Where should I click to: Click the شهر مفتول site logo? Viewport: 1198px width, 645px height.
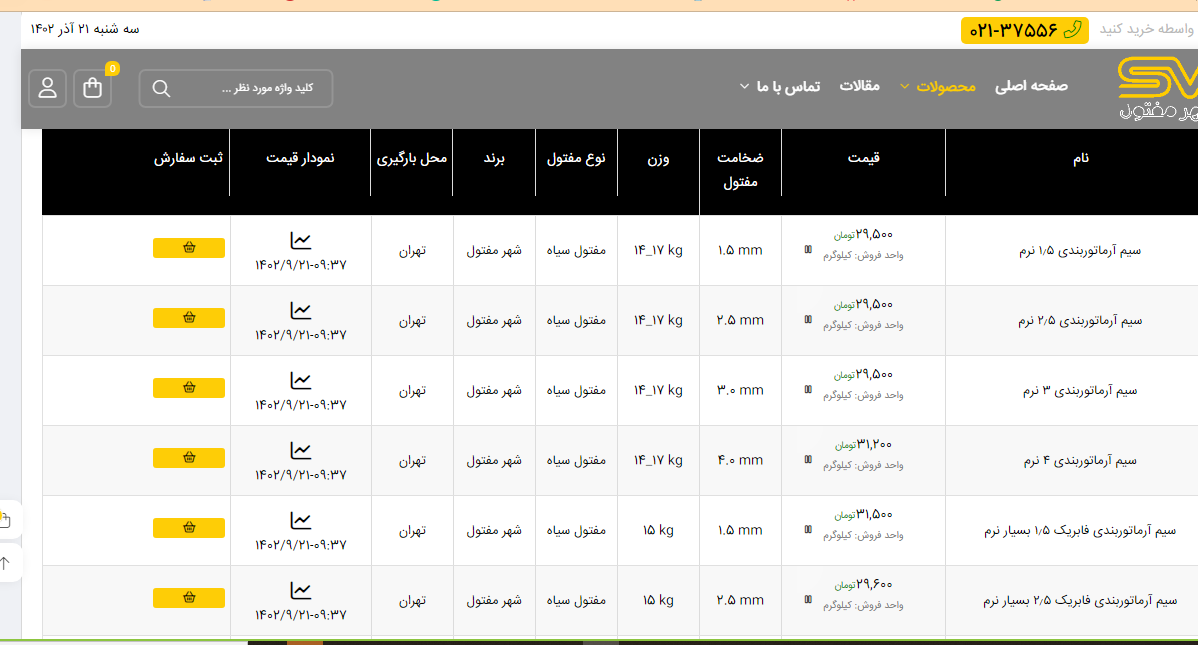1157,88
